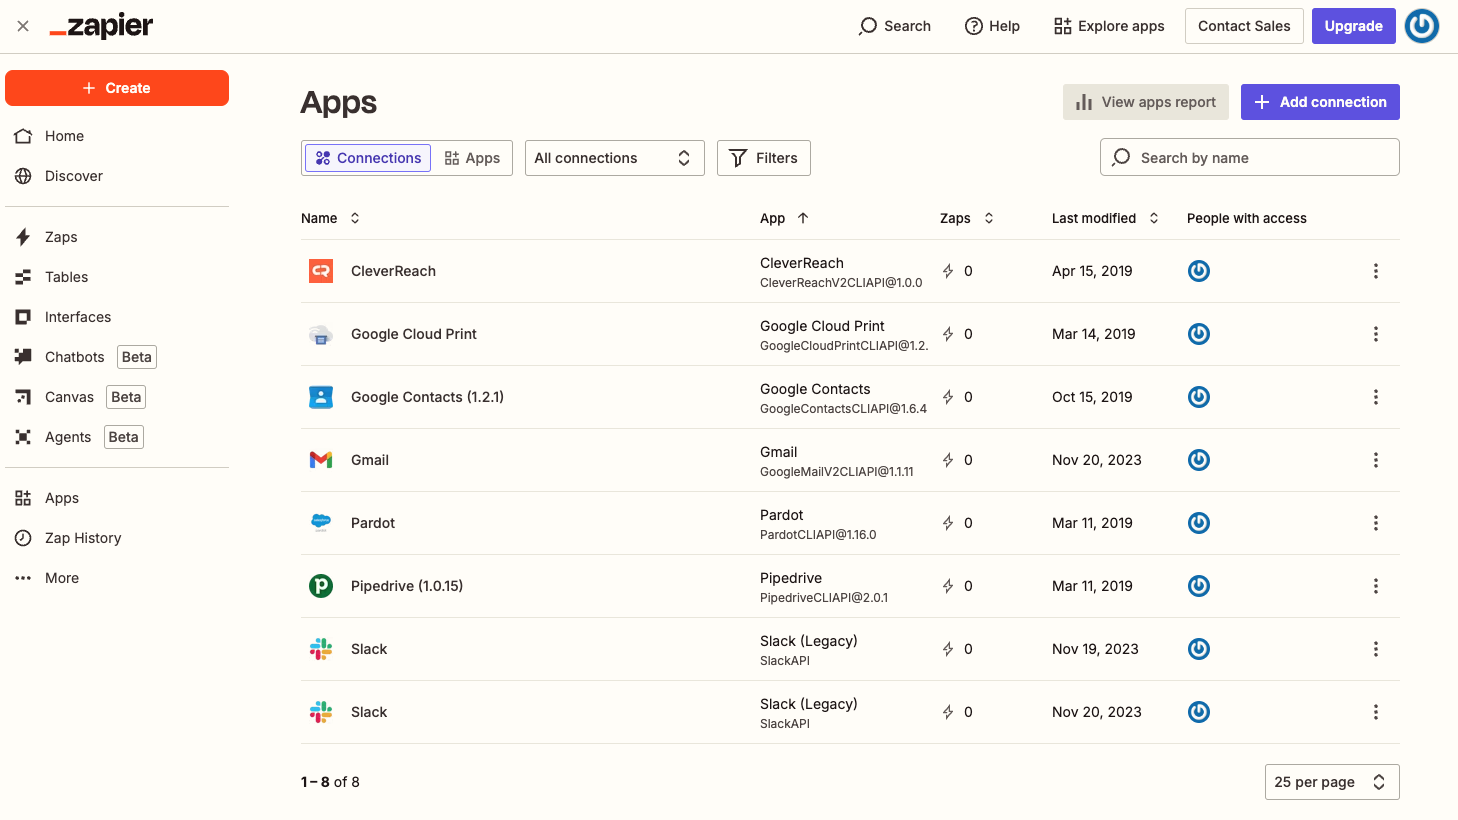Click the Google Cloud Print app icon
This screenshot has height=820, width=1458.
(x=321, y=334)
